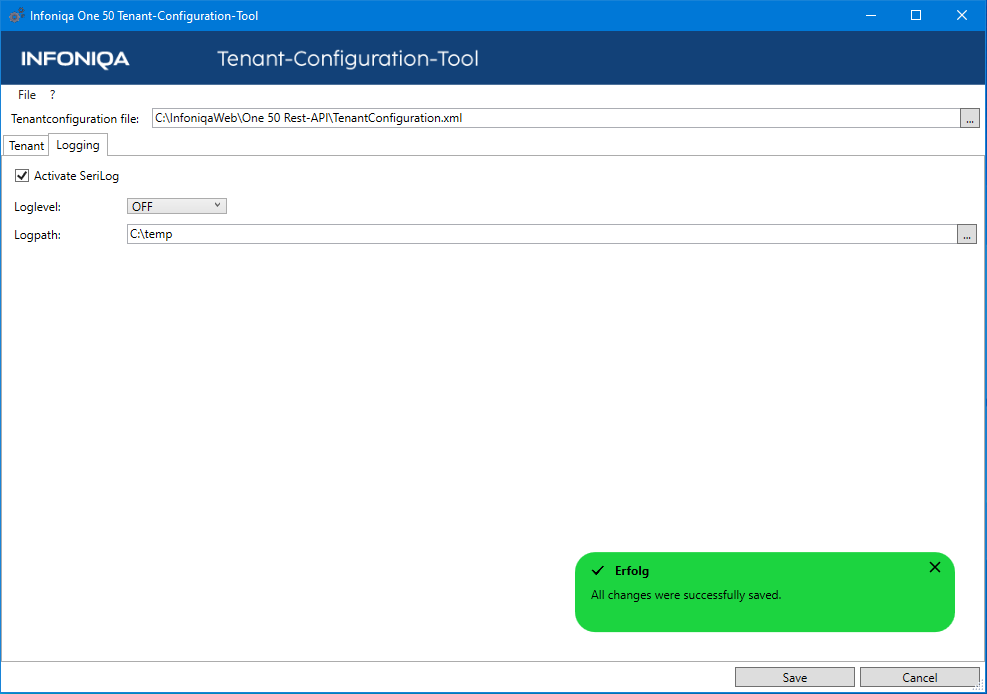Click the Tenantconfiguration file label

74,119
